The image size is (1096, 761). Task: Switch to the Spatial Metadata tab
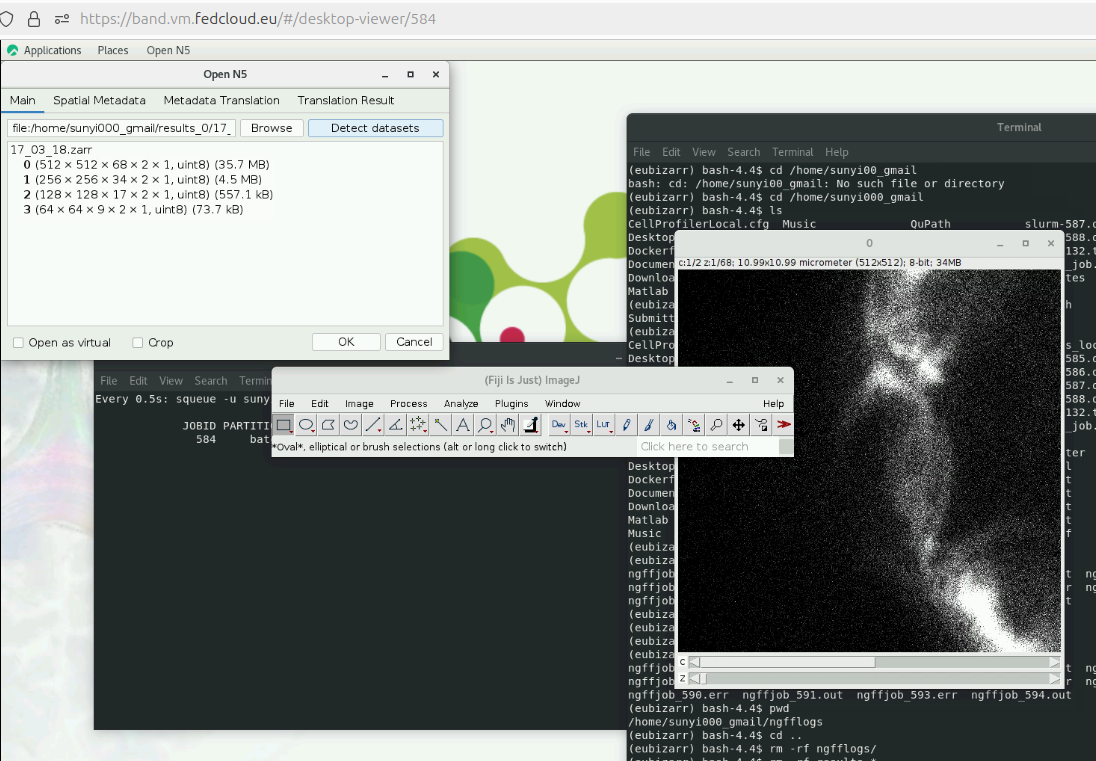tap(99, 100)
